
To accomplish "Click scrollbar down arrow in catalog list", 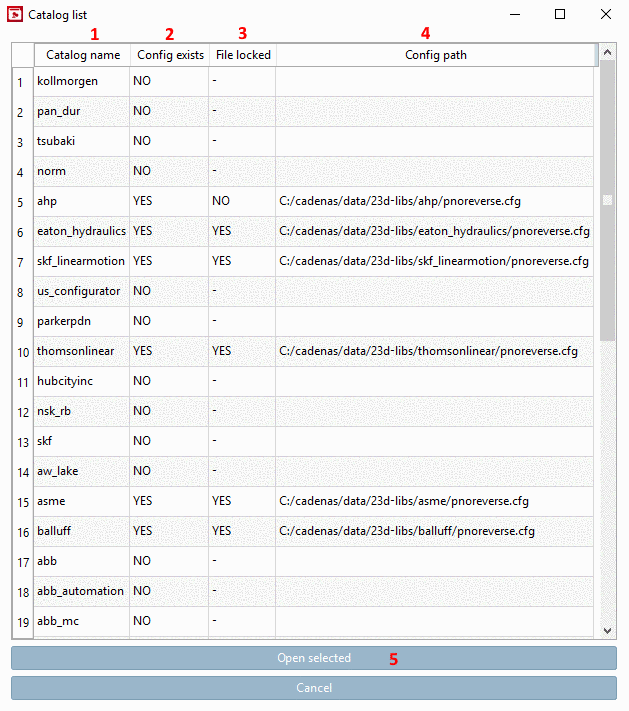I will 608,631.
